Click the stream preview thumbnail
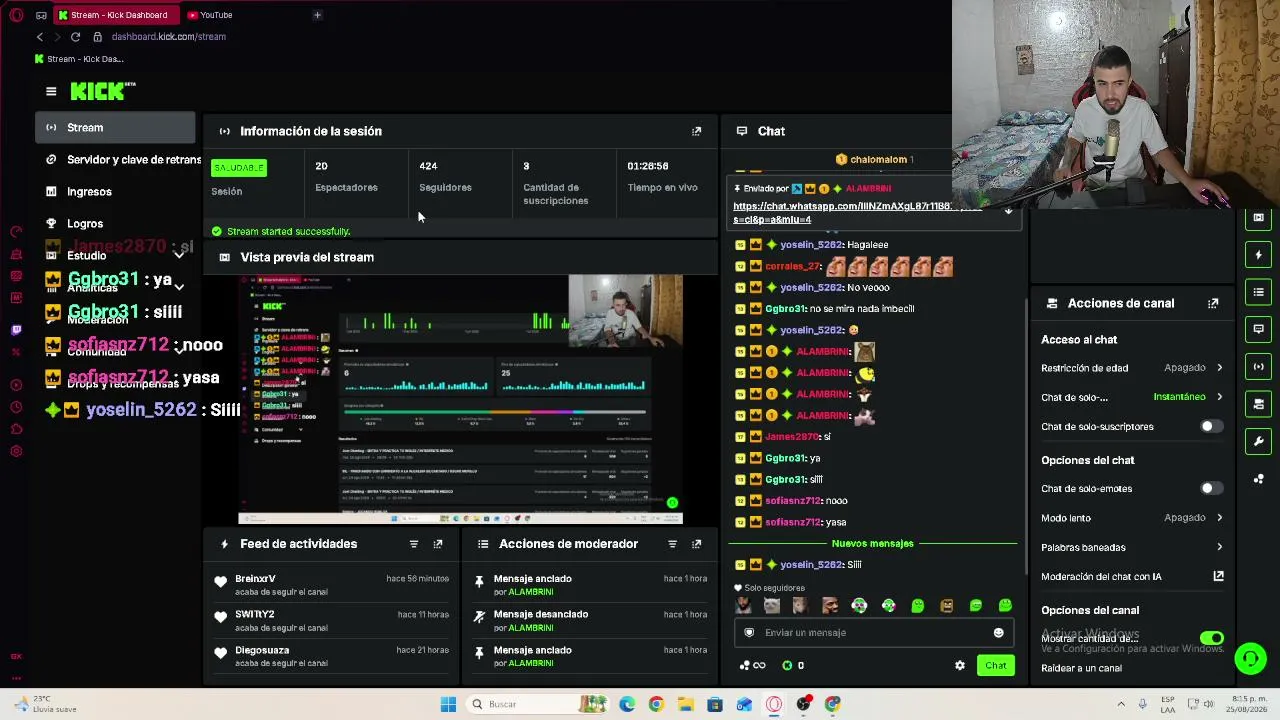 [461, 399]
